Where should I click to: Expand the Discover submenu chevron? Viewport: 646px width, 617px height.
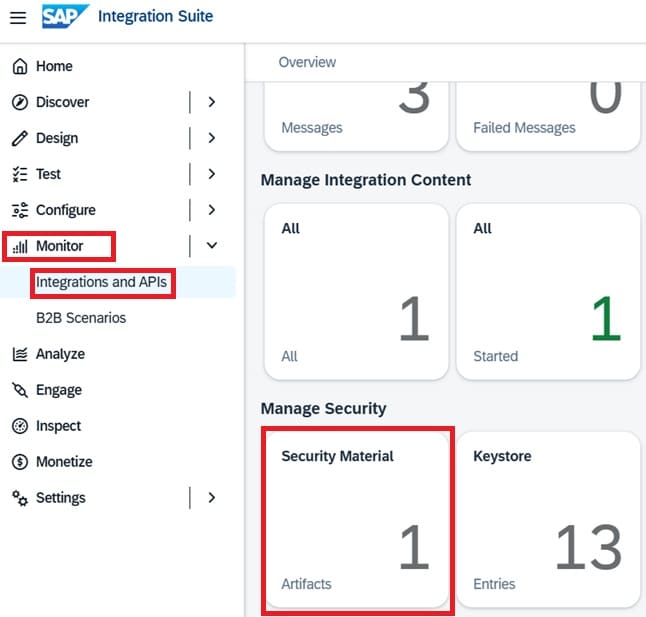point(211,102)
